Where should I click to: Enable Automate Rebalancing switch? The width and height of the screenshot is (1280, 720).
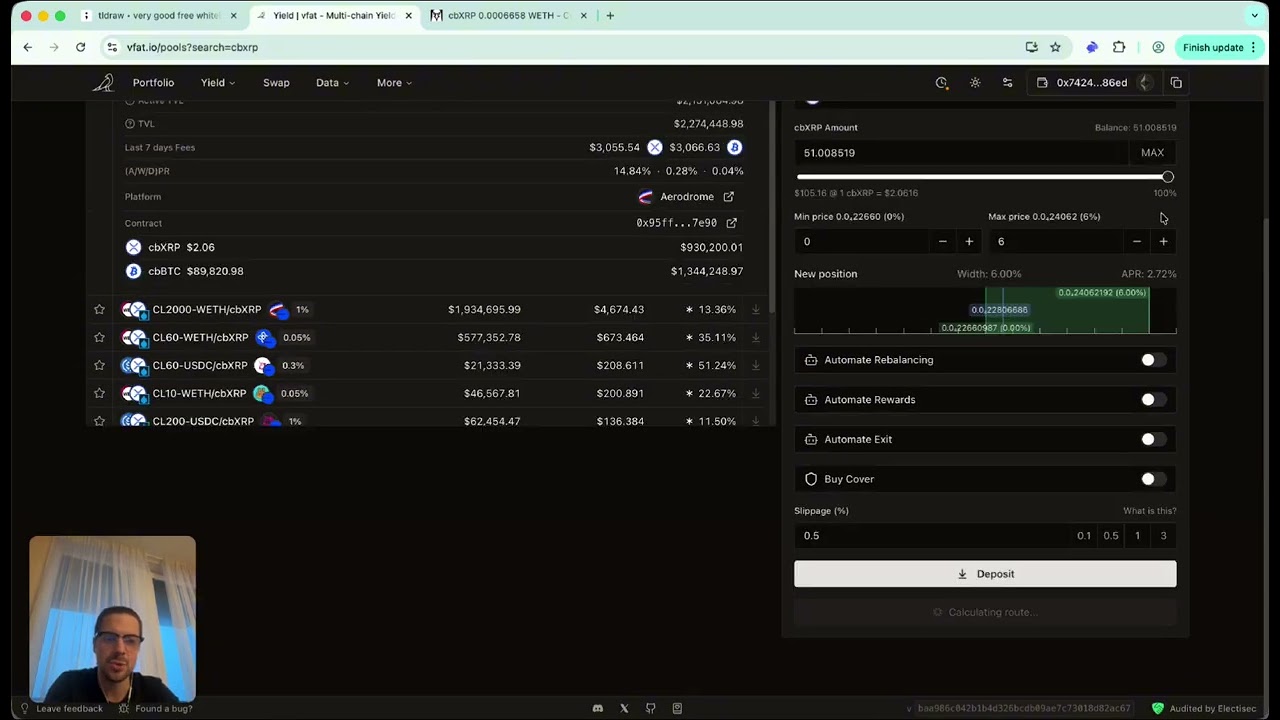click(x=1153, y=360)
